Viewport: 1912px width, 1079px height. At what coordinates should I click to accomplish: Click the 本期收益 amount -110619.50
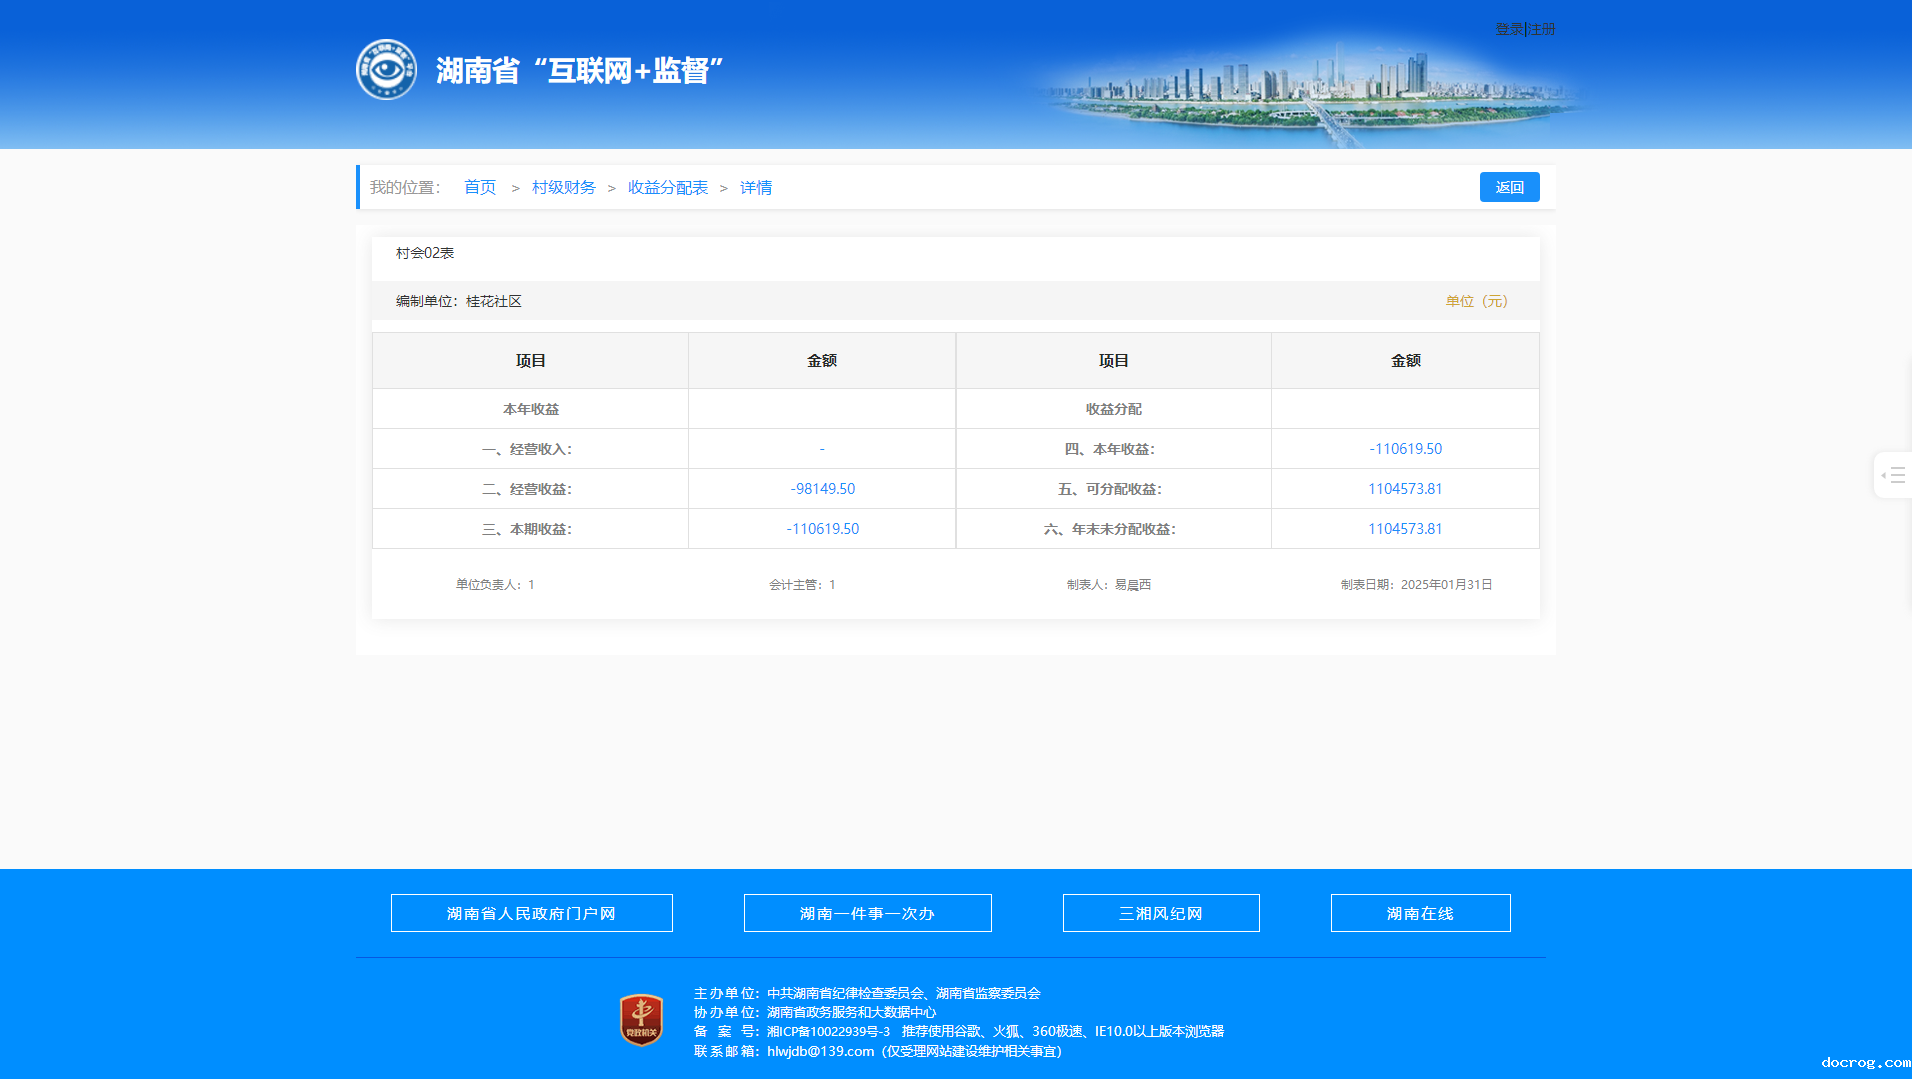pyautogui.click(x=822, y=529)
